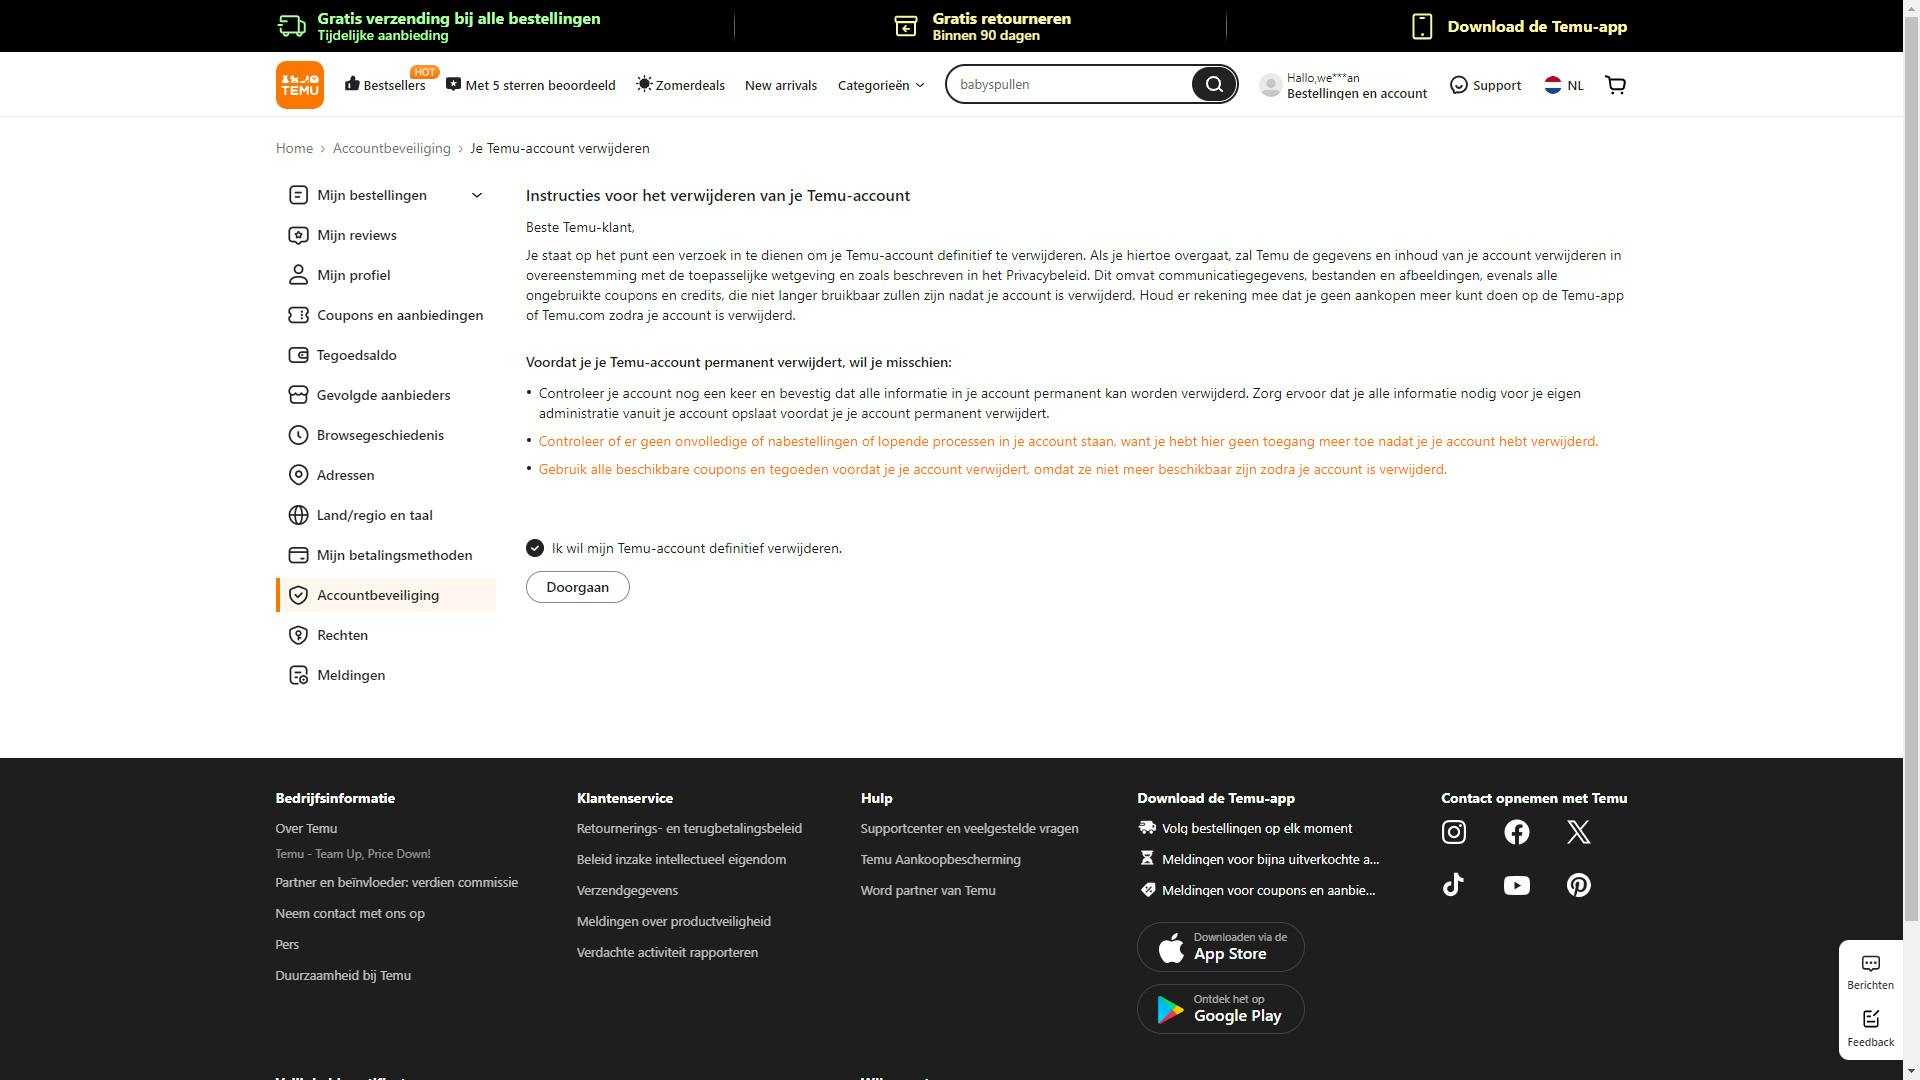Open the shopping cart icon
This screenshot has height=1080, width=1920.
pos(1615,84)
